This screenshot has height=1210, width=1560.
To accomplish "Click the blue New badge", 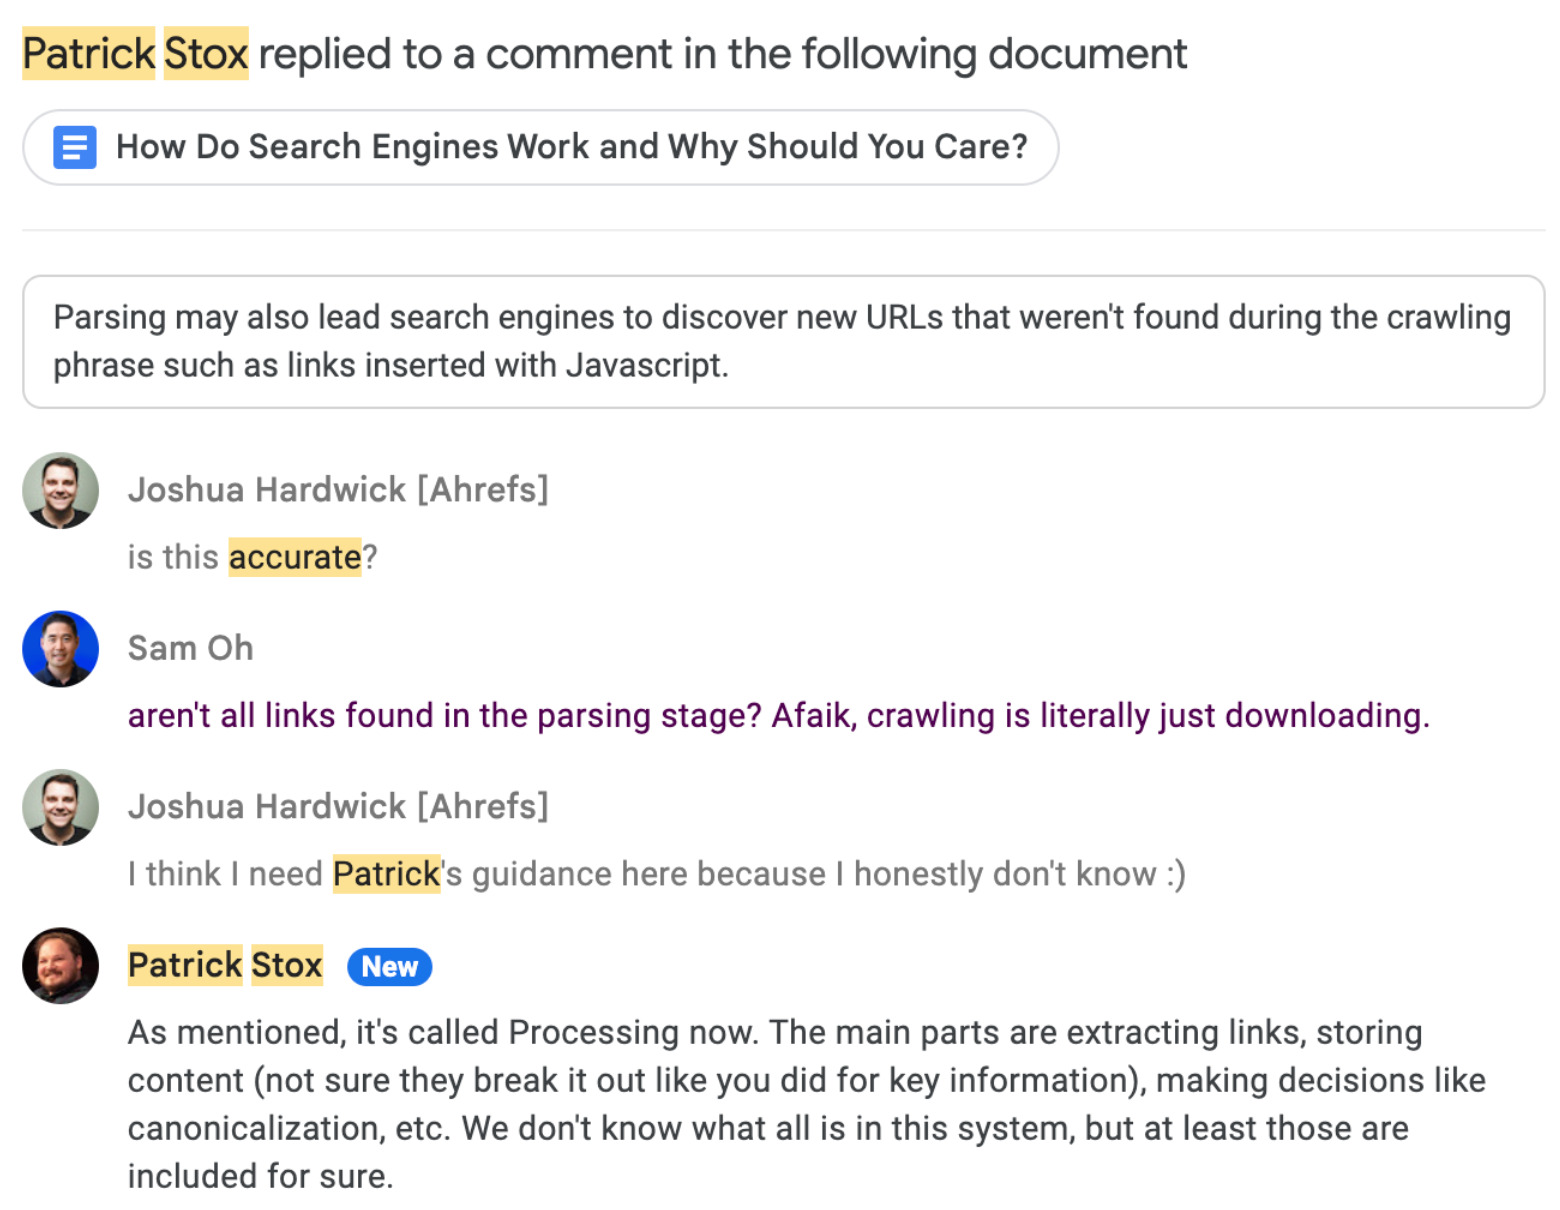I will [x=389, y=966].
